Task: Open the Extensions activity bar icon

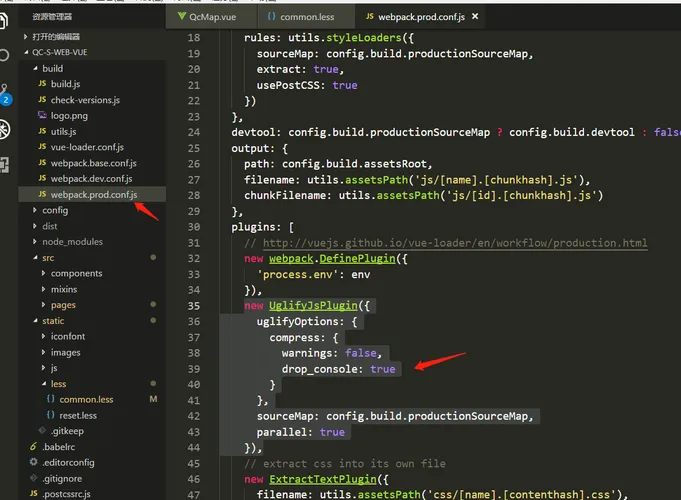Action: coord(4,165)
